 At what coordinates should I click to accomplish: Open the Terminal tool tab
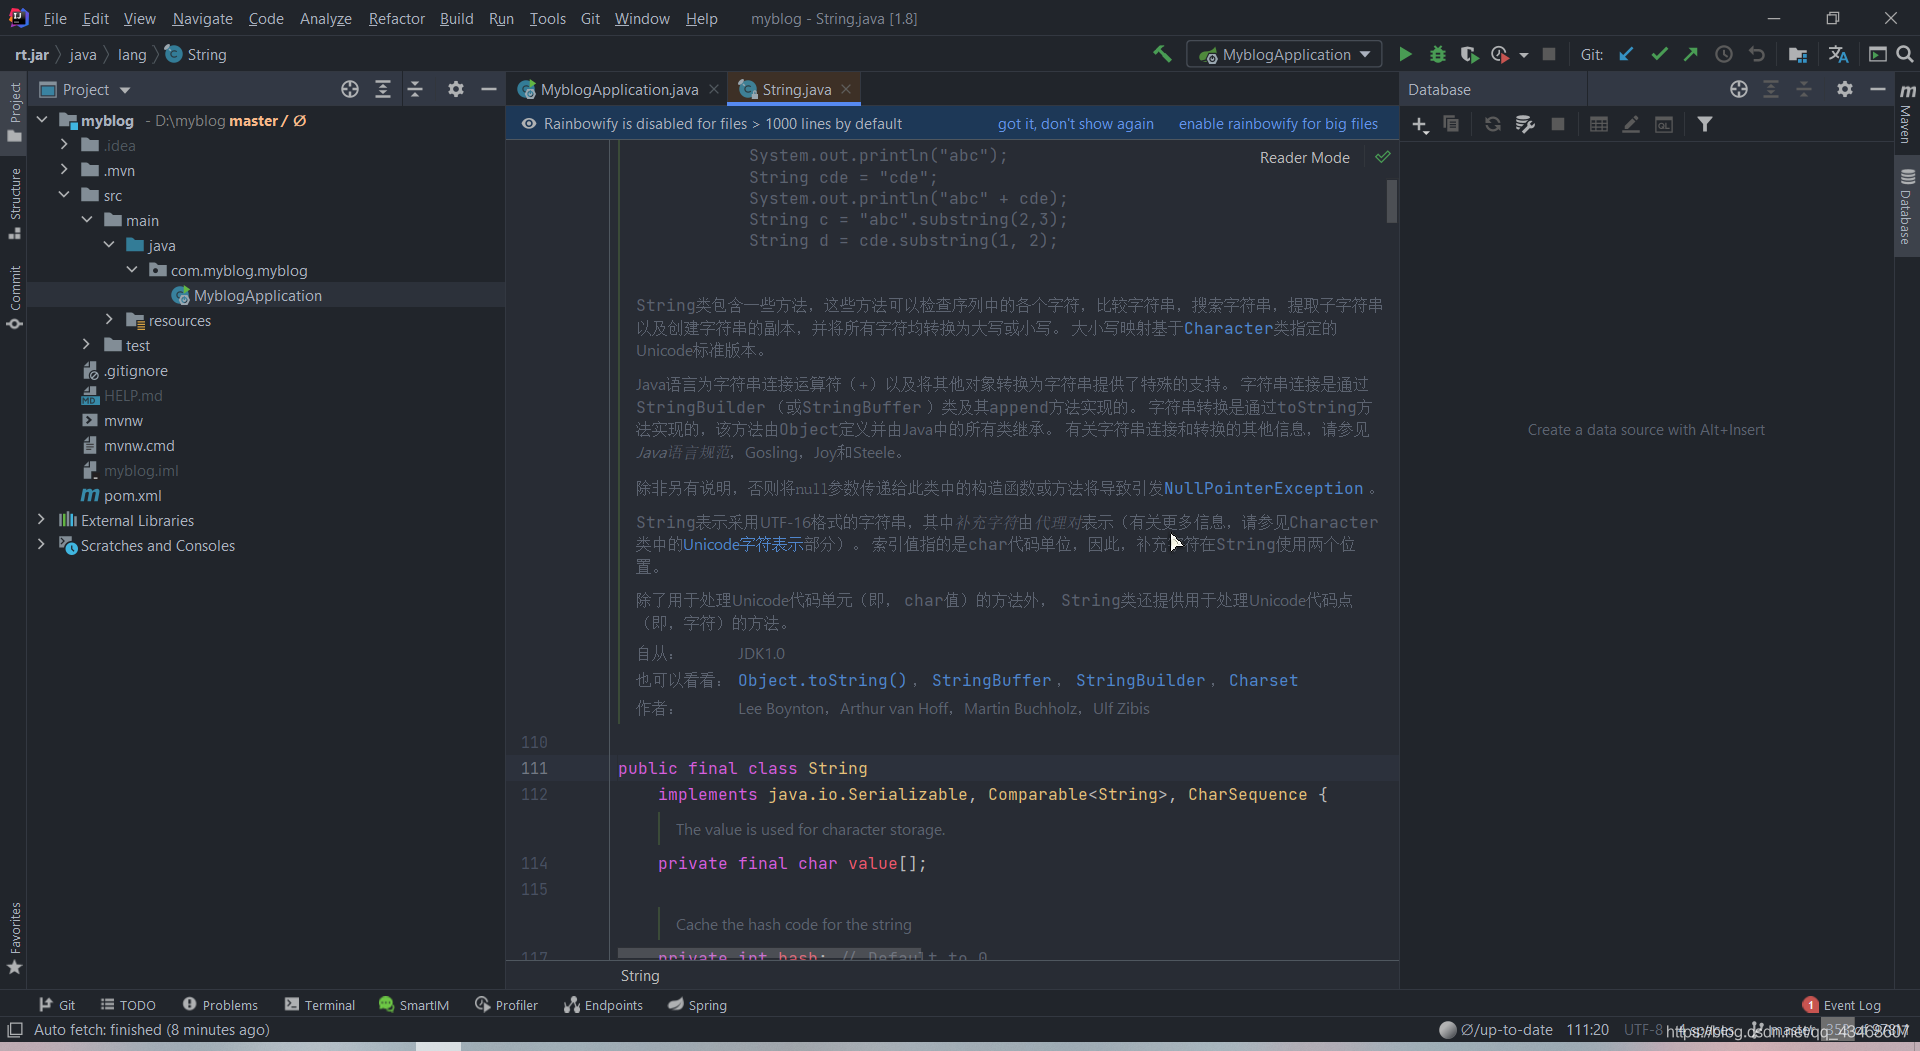pos(320,1005)
